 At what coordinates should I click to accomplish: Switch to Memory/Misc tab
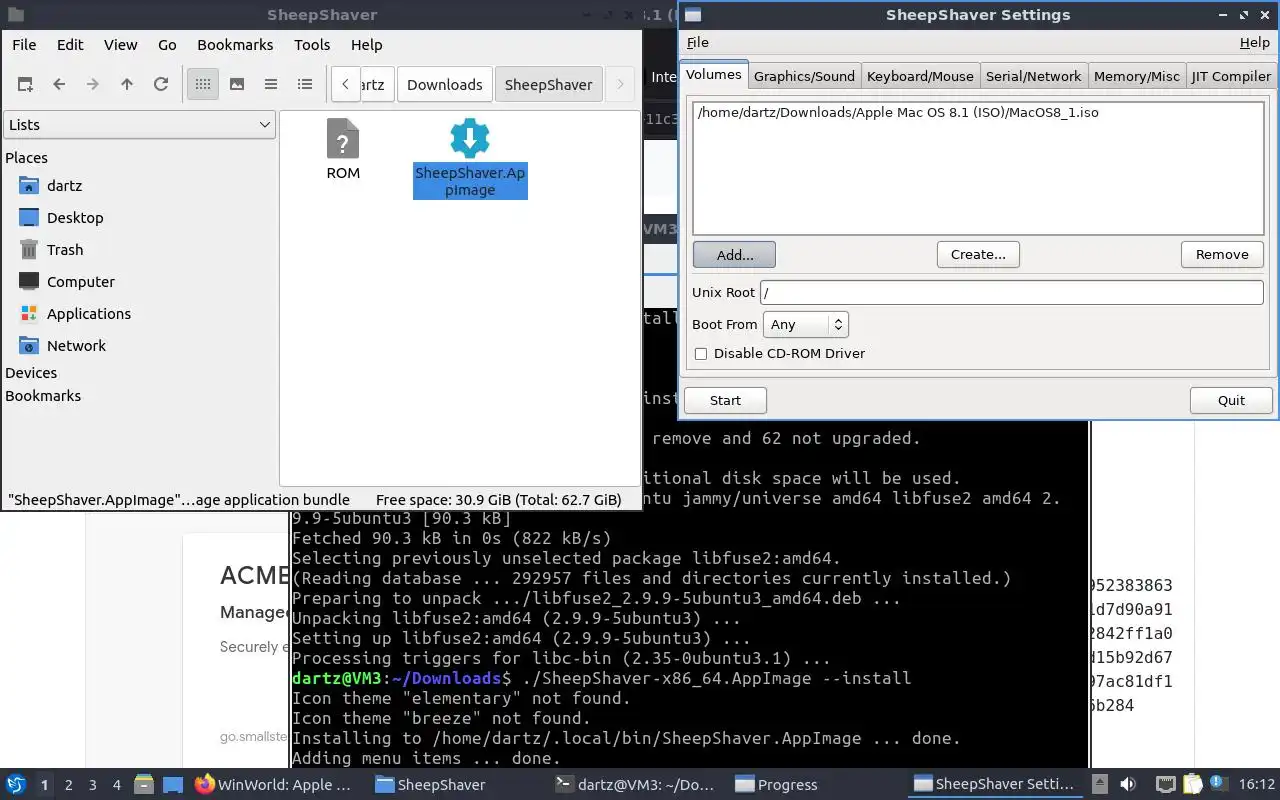(1136, 76)
